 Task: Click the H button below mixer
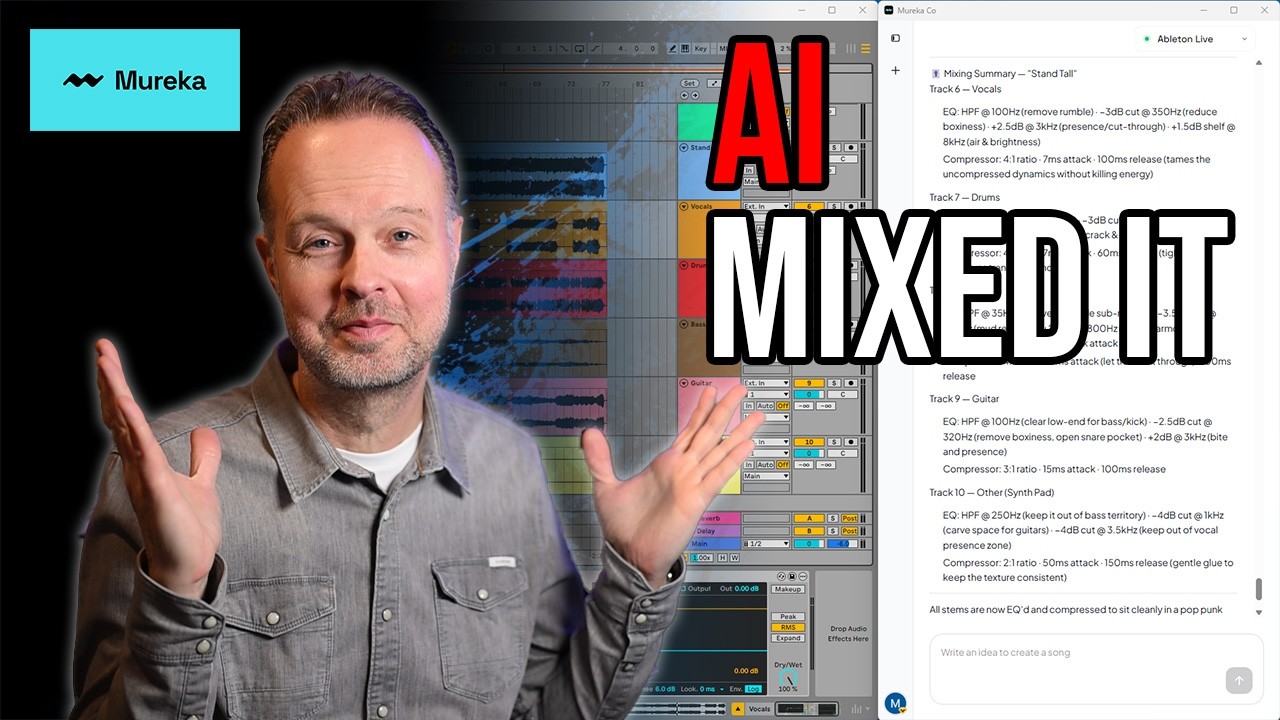coord(722,557)
